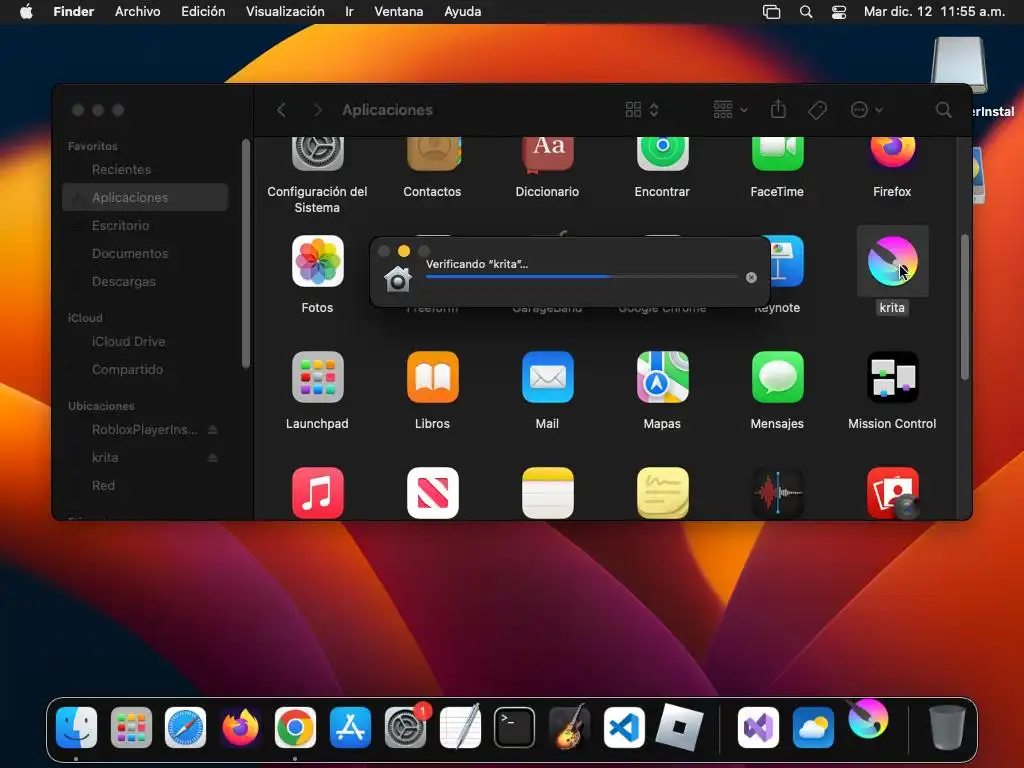Eject the krita volume in sidebar
This screenshot has height=768, width=1024.
coord(212,458)
